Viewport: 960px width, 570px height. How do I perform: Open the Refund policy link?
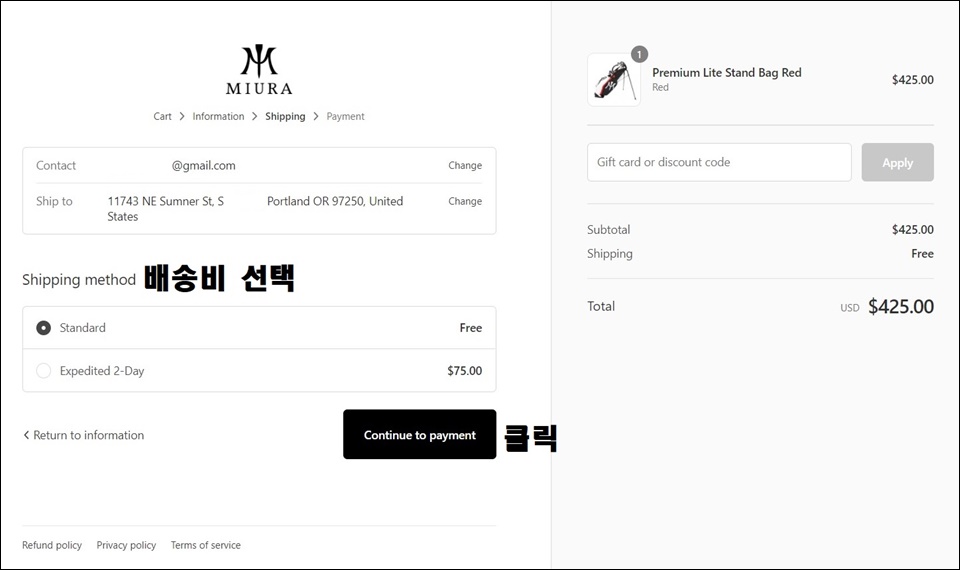52,545
